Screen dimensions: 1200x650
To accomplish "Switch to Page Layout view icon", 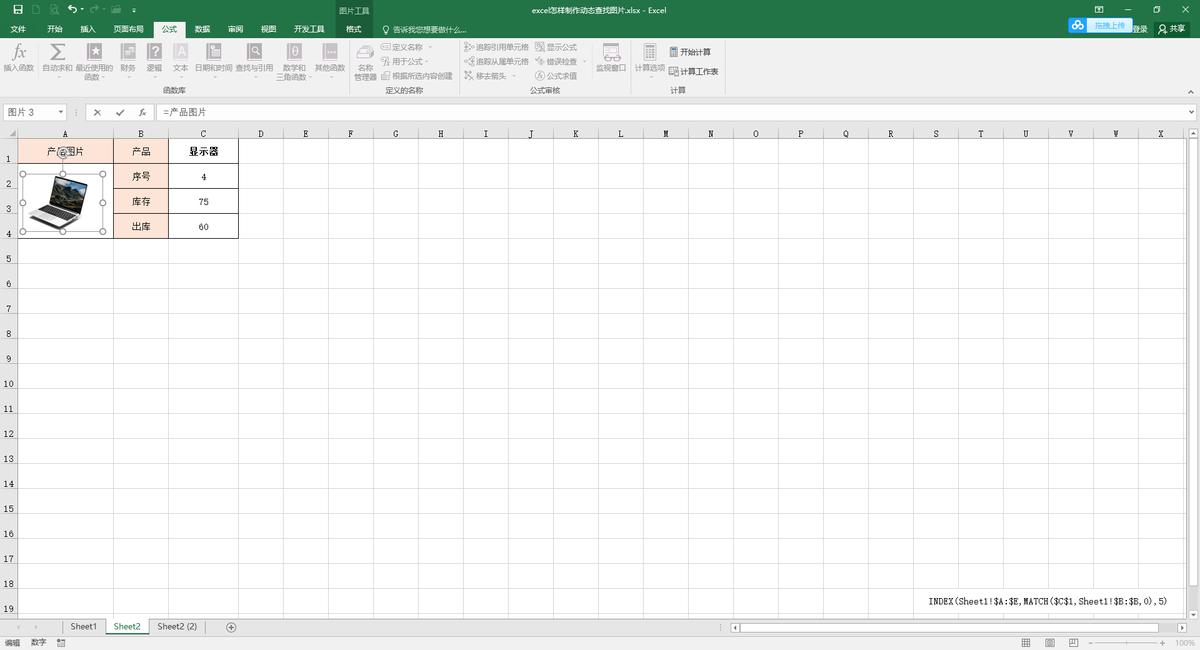I will (x=1050, y=643).
